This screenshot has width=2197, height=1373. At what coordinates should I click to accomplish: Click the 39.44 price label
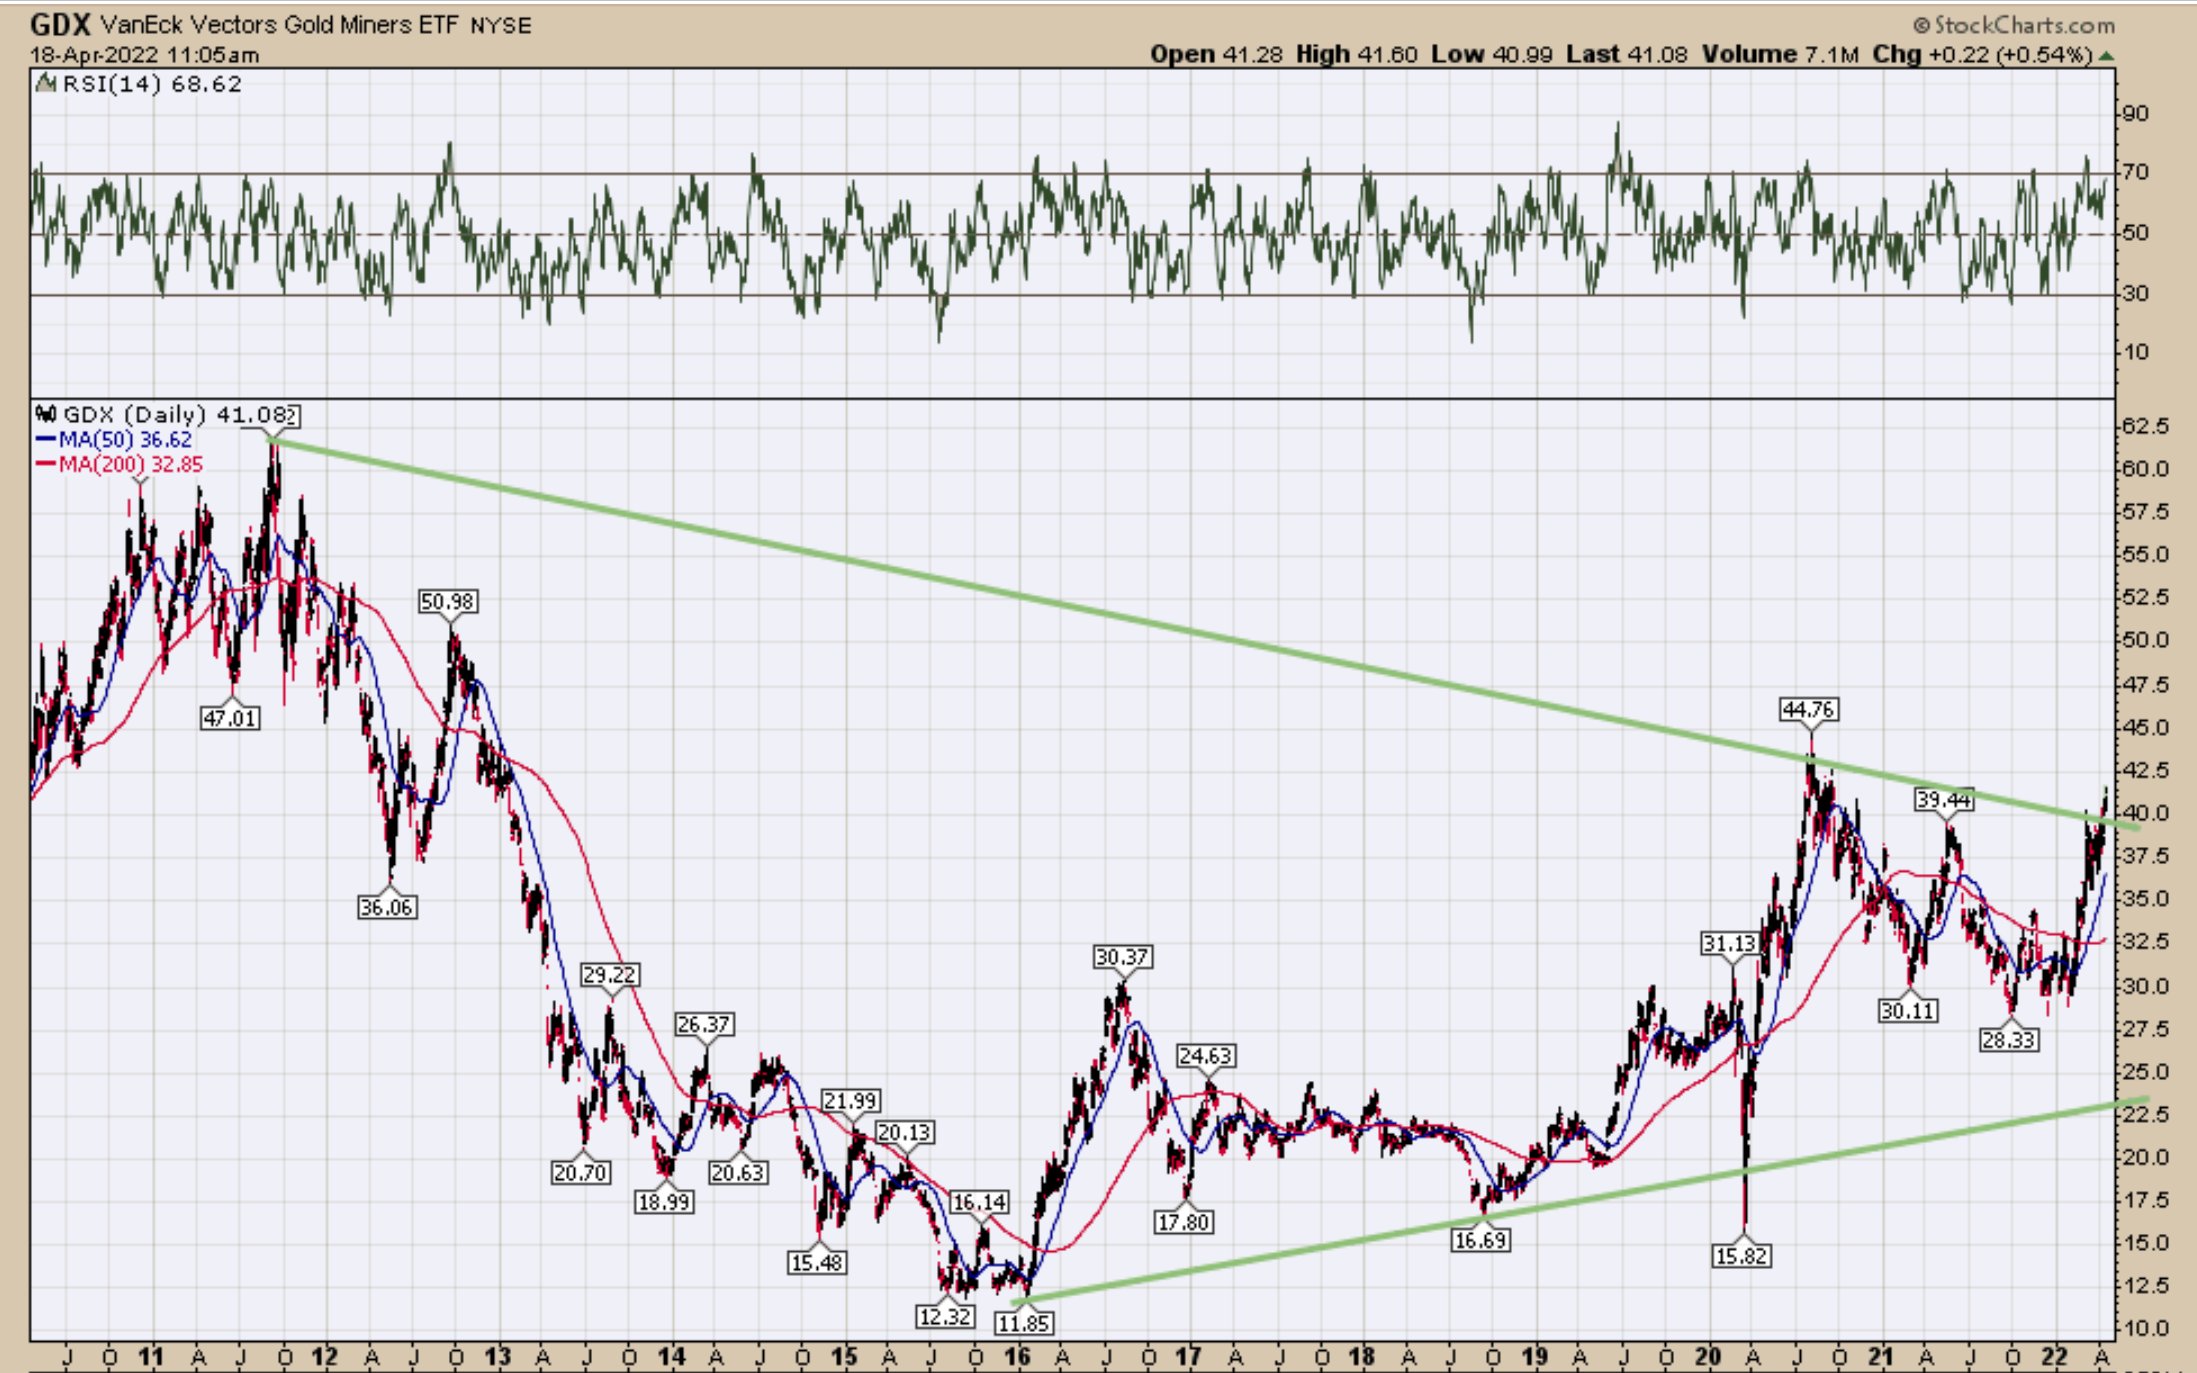[1943, 800]
